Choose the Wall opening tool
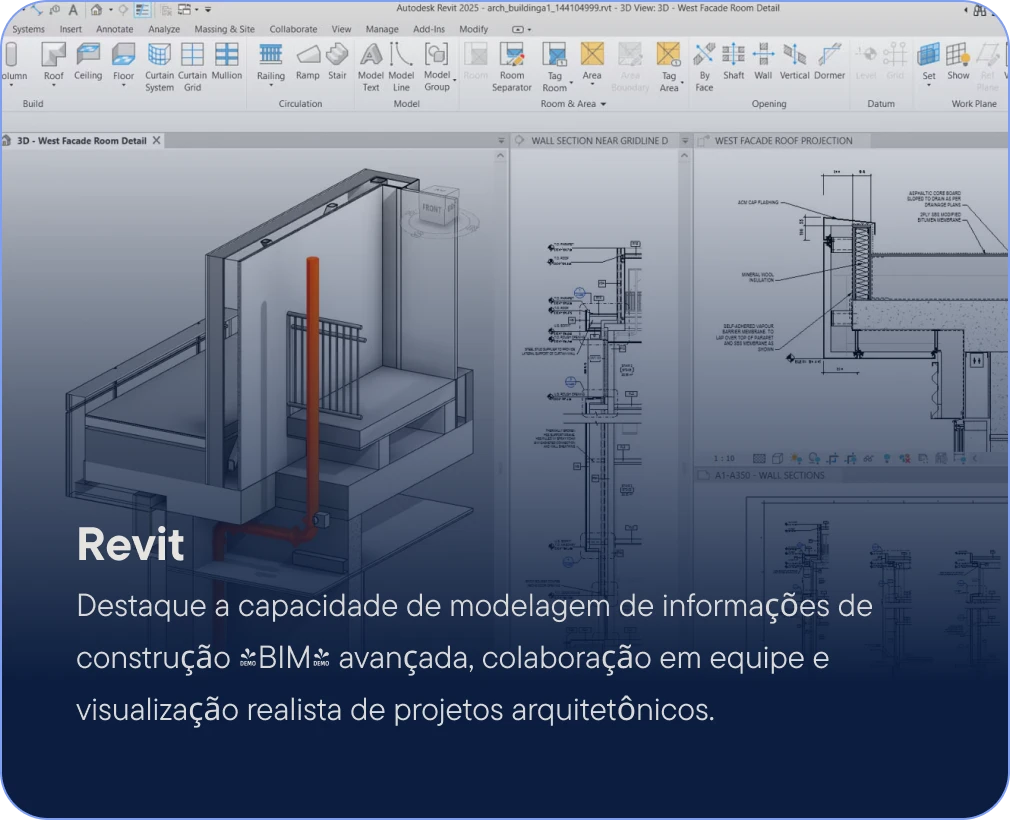1010x820 pixels. (x=763, y=62)
